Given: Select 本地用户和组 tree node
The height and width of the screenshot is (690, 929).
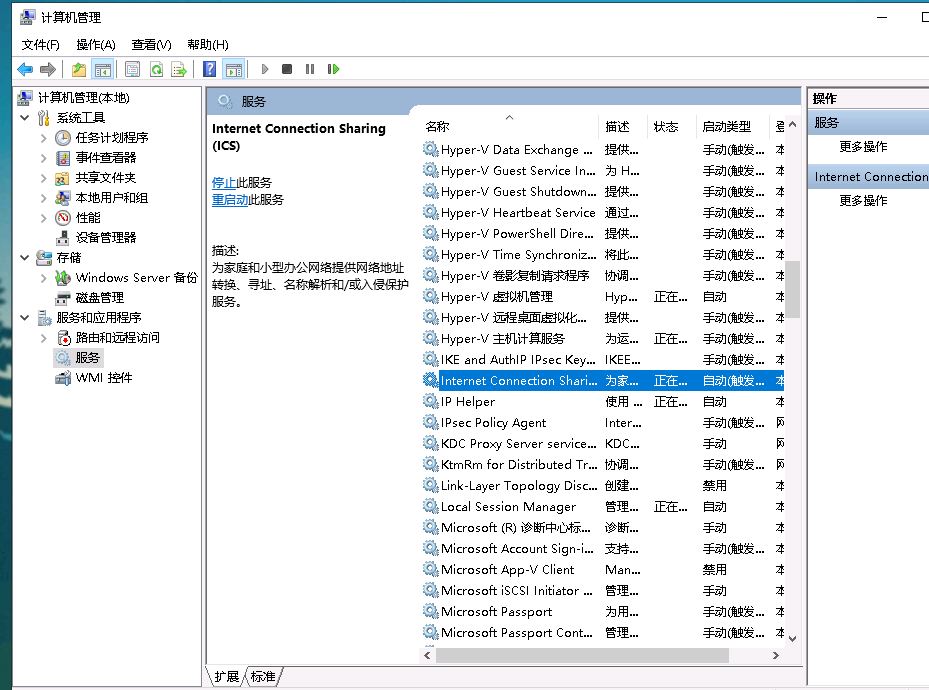Looking at the screenshot, I should pos(112,198).
